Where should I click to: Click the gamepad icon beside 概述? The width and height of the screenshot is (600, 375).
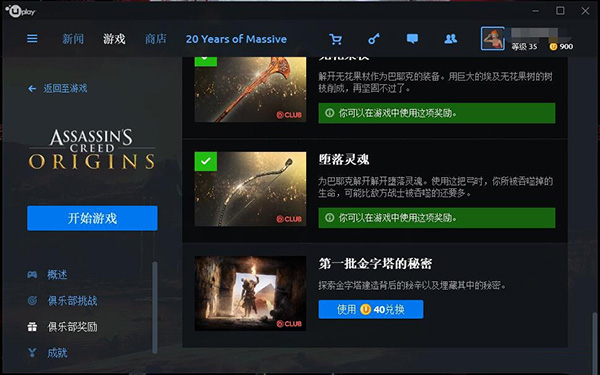click(32, 274)
